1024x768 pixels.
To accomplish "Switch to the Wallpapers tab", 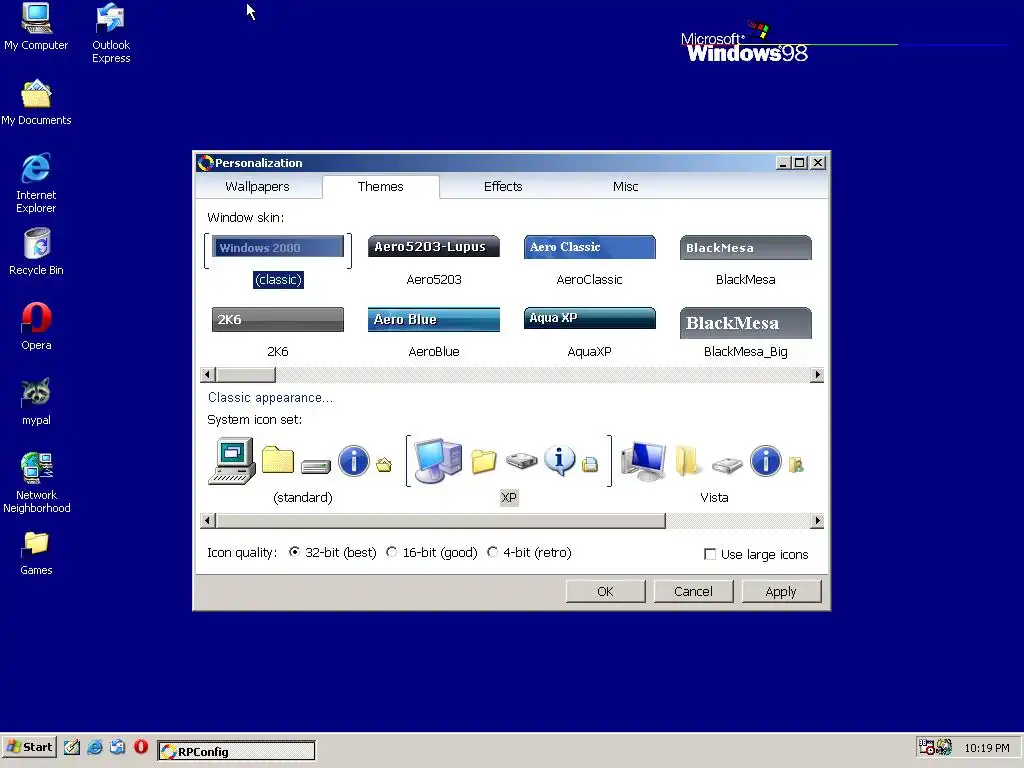I will click(x=257, y=187).
